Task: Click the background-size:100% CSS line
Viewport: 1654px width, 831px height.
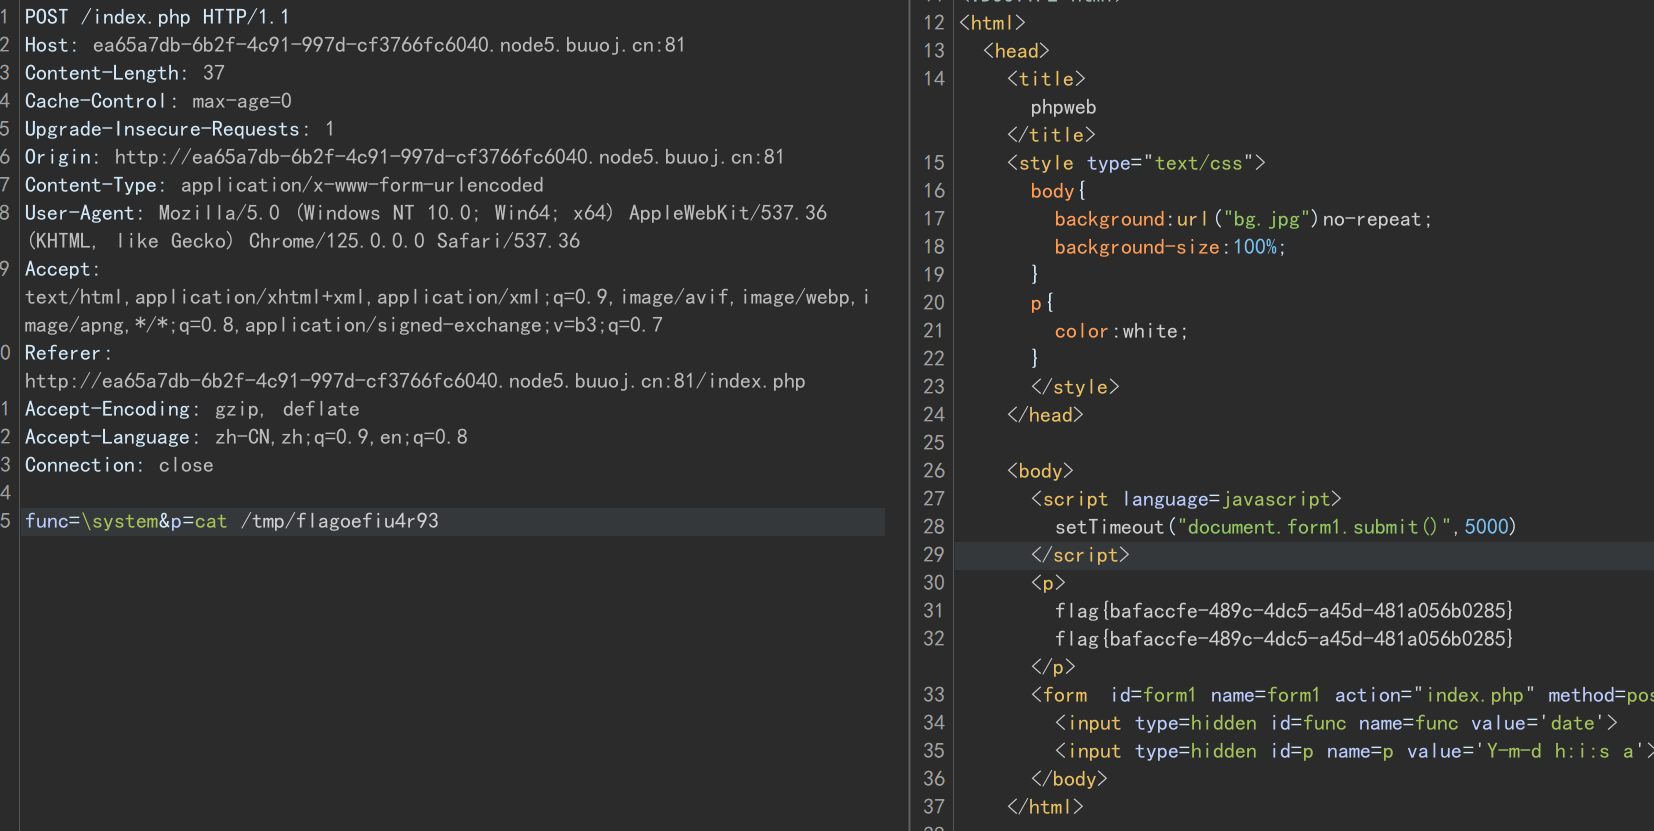Action: coord(1170,246)
